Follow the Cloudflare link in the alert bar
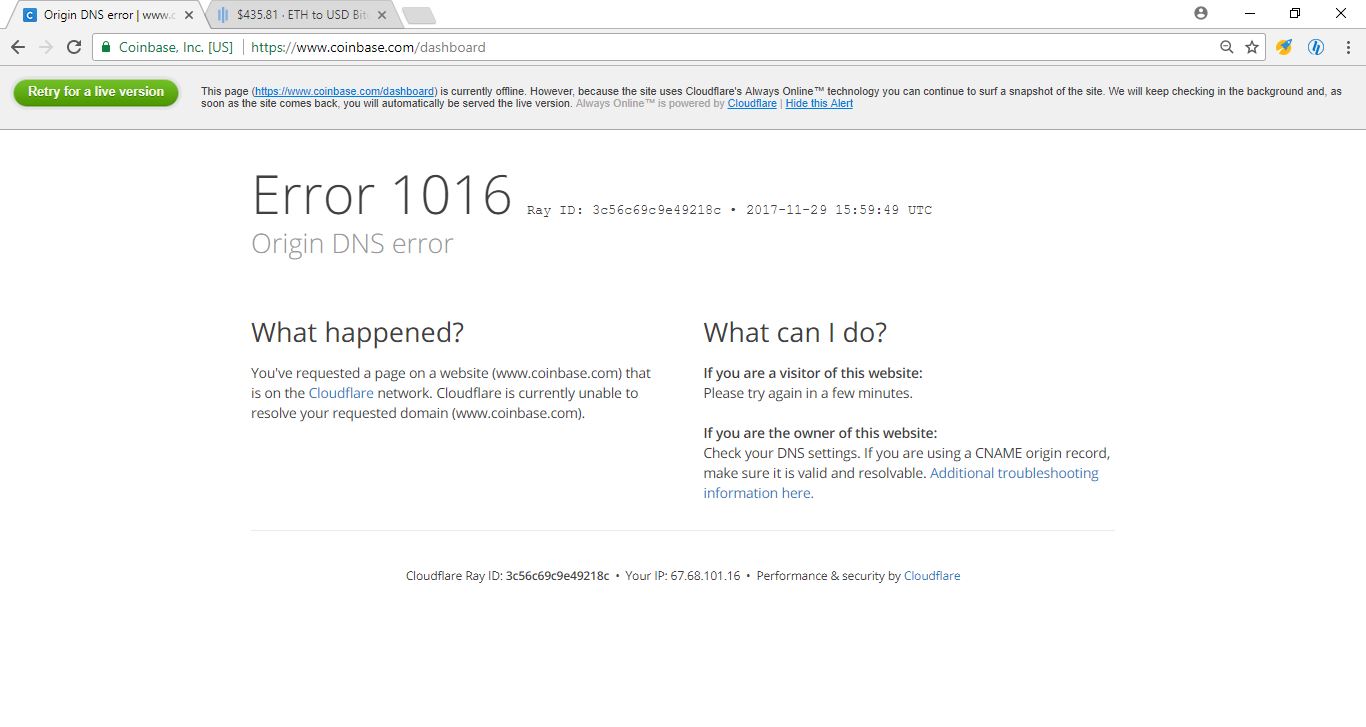The height and width of the screenshot is (727, 1366). point(752,103)
